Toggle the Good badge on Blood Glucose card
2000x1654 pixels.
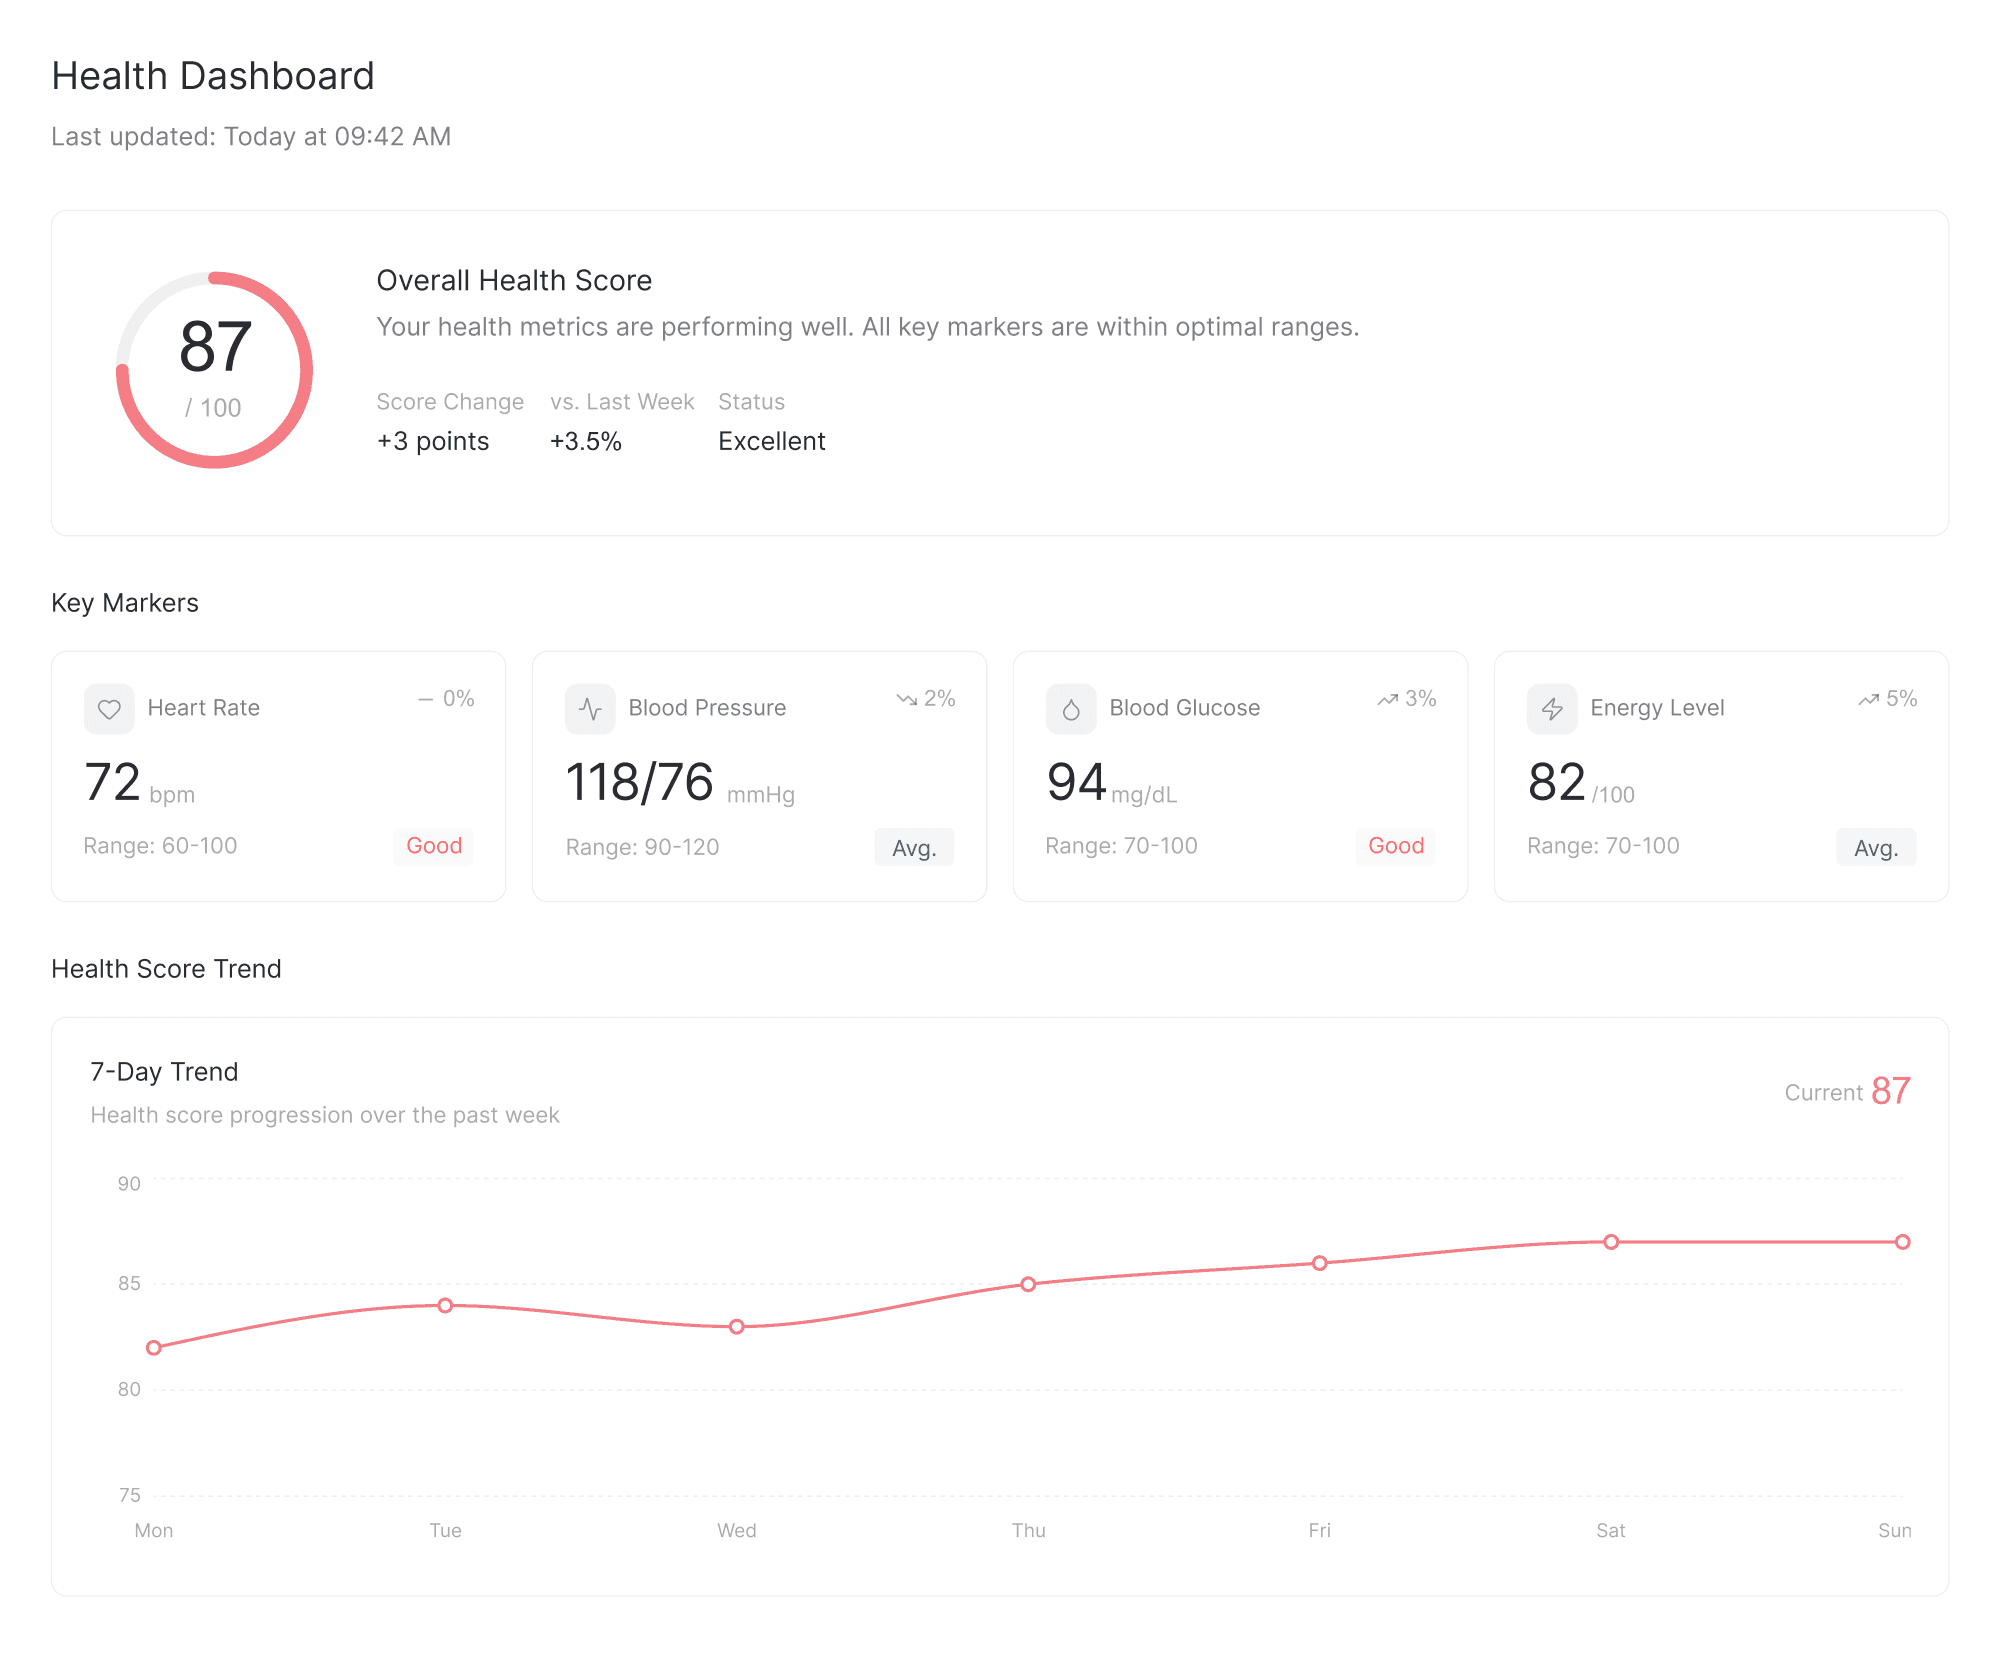pyautogui.click(x=1396, y=846)
